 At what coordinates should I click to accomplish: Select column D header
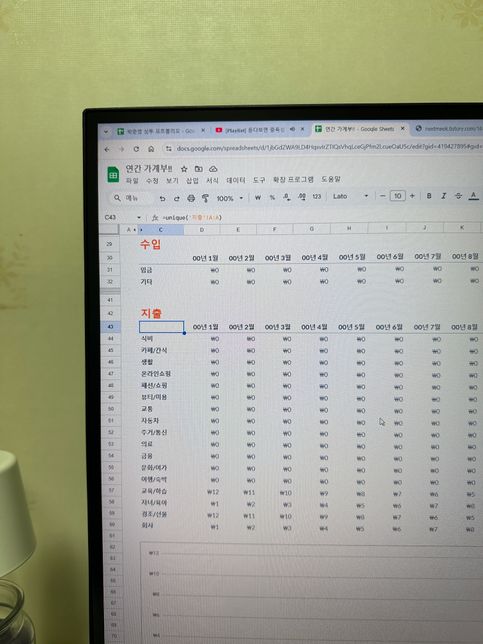[202, 230]
